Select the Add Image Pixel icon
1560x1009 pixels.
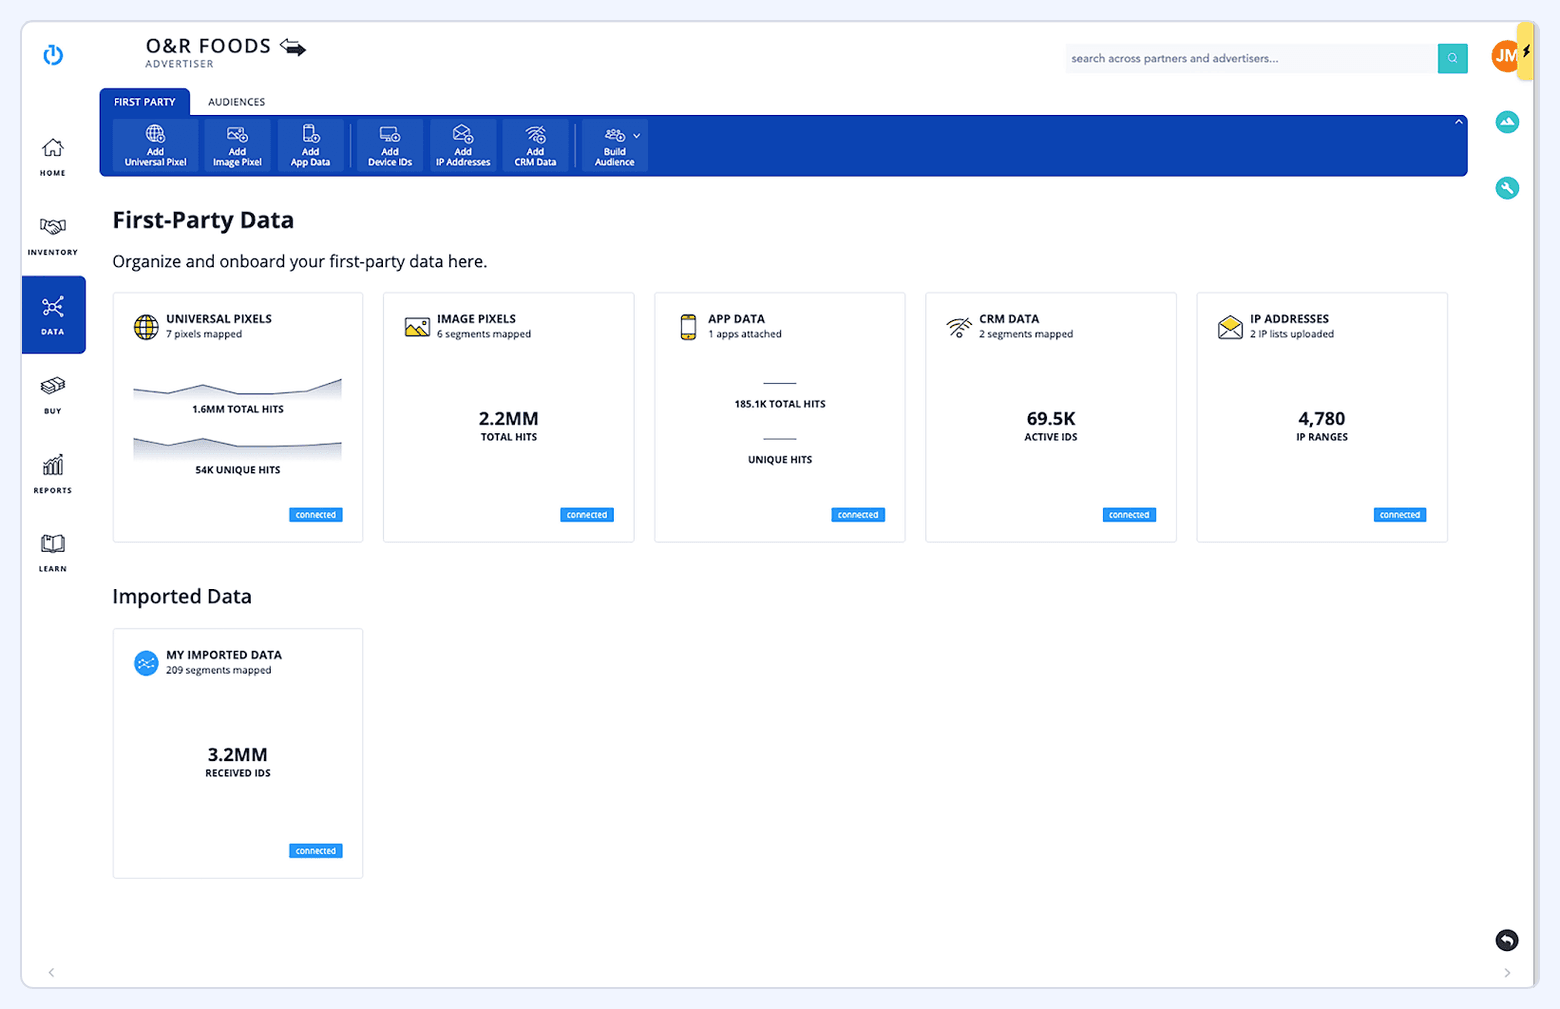(x=237, y=144)
